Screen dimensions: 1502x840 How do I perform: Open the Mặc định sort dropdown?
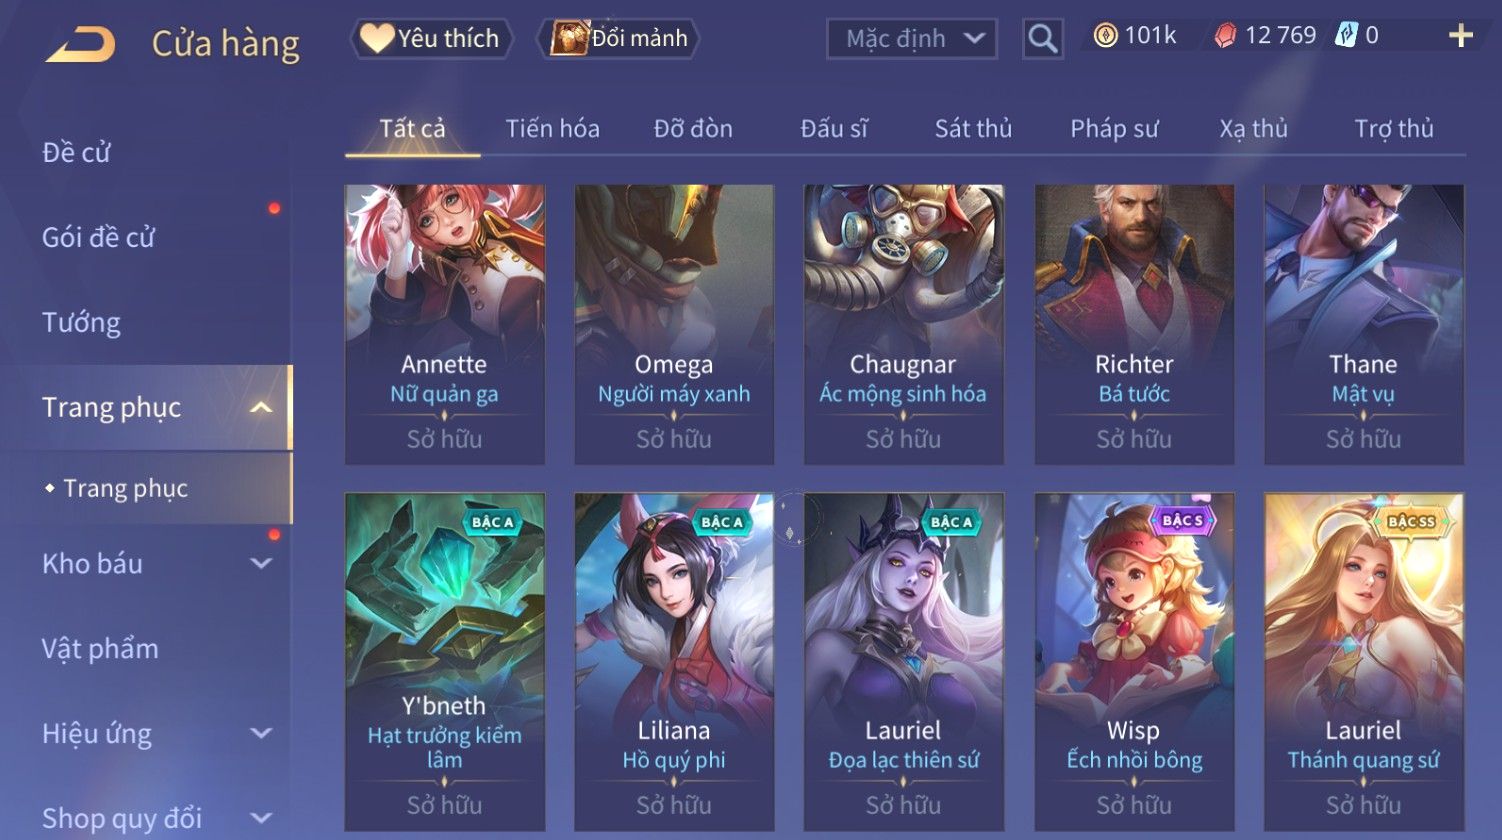[912, 39]
